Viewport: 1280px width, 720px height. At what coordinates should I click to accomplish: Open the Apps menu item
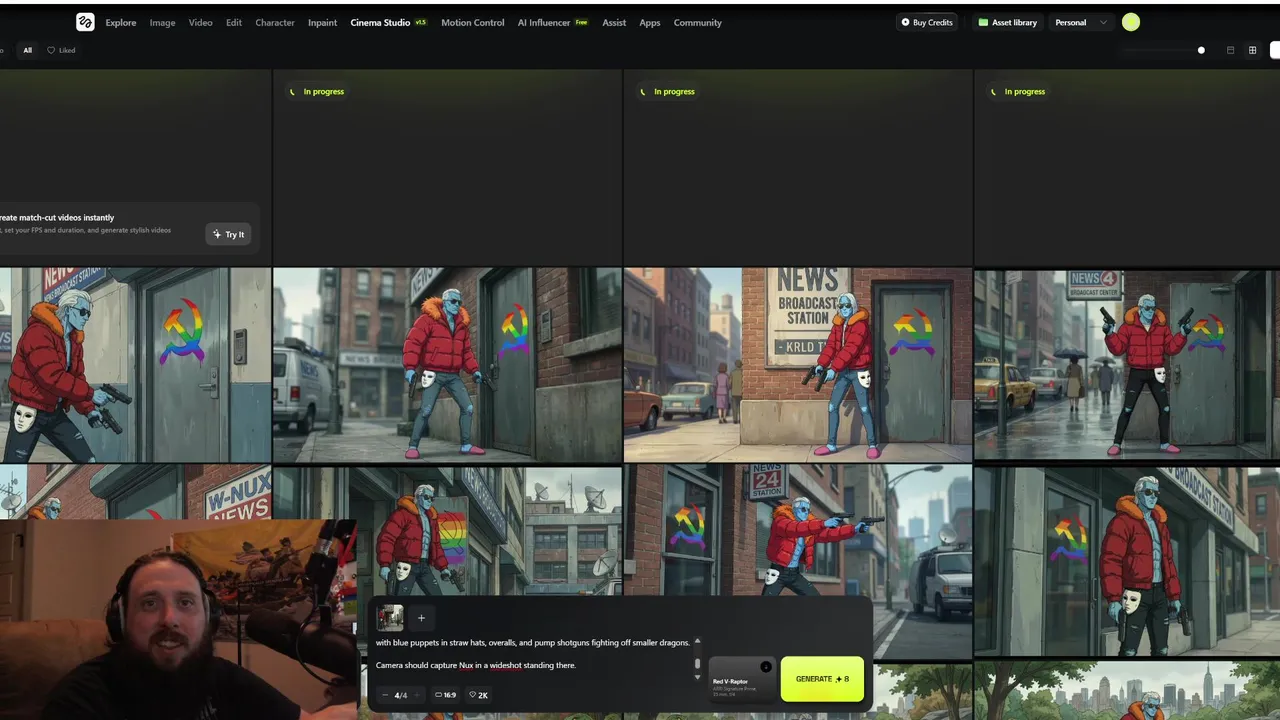point(650,22)
